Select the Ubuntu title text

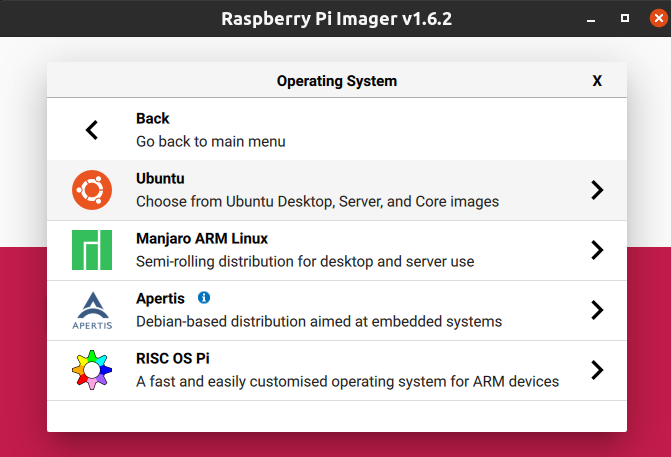coord(160,178)
